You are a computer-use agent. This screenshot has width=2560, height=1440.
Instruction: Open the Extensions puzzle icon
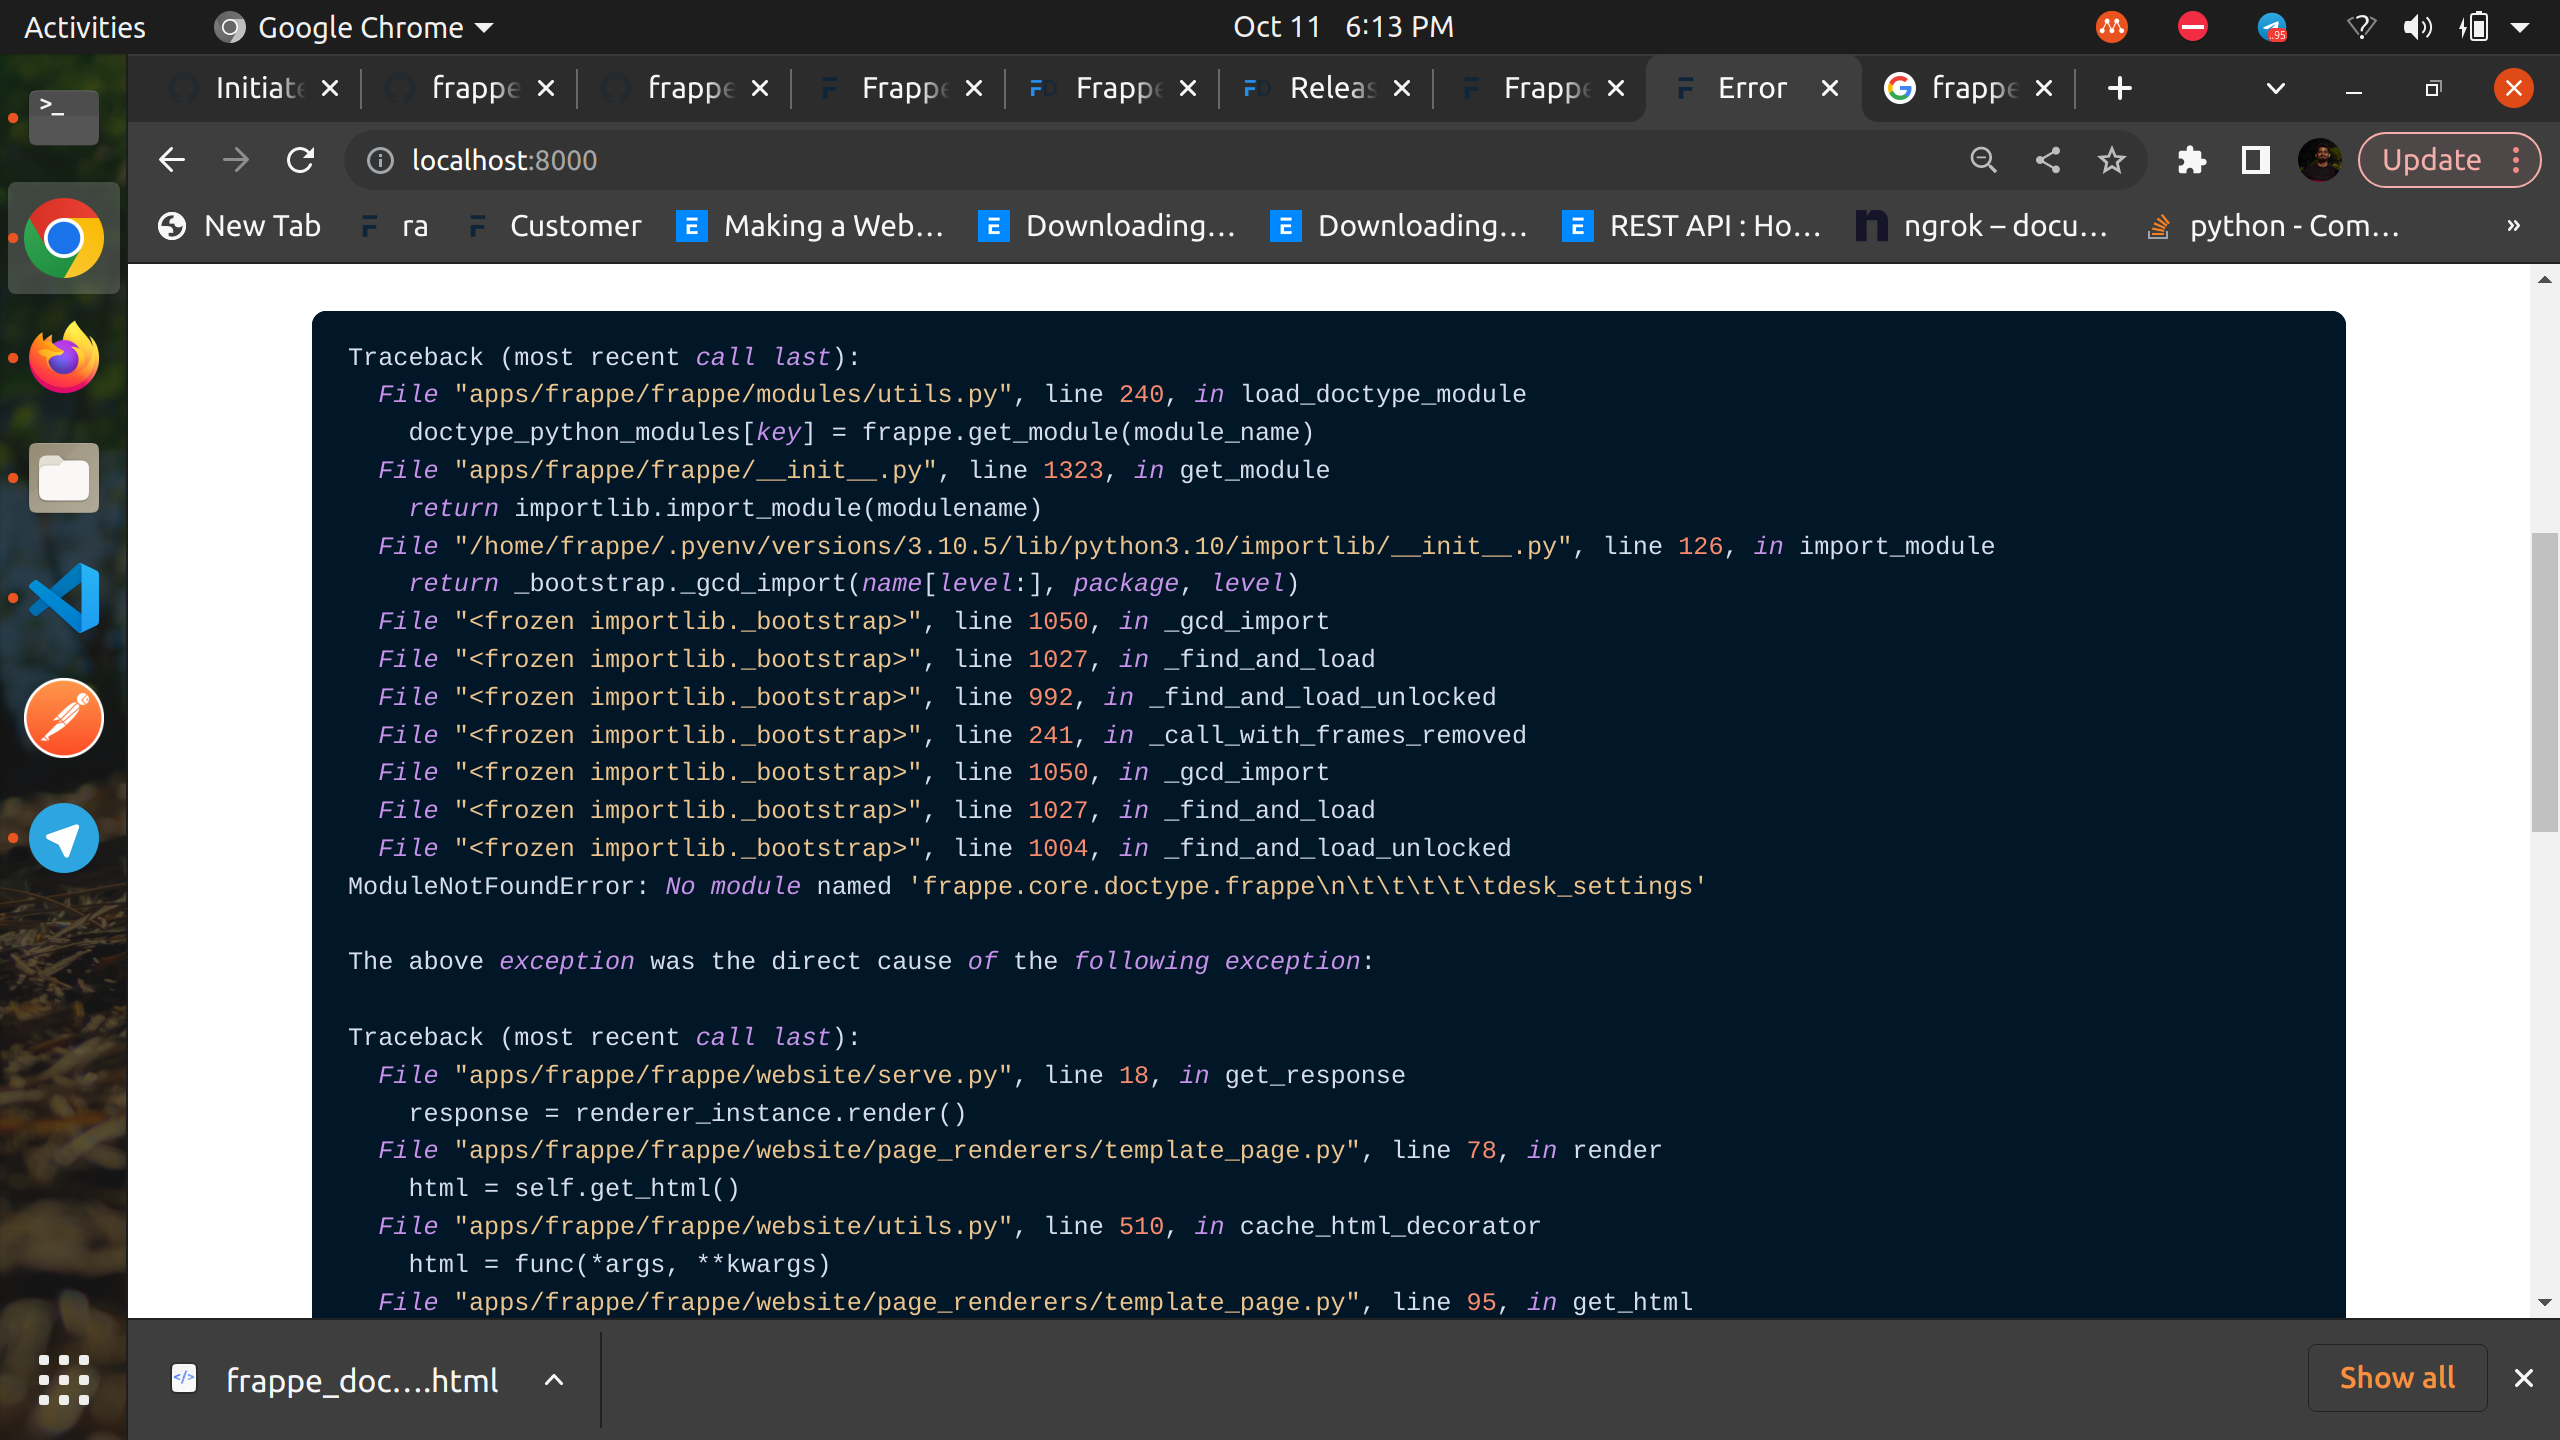click(2190, 160)
